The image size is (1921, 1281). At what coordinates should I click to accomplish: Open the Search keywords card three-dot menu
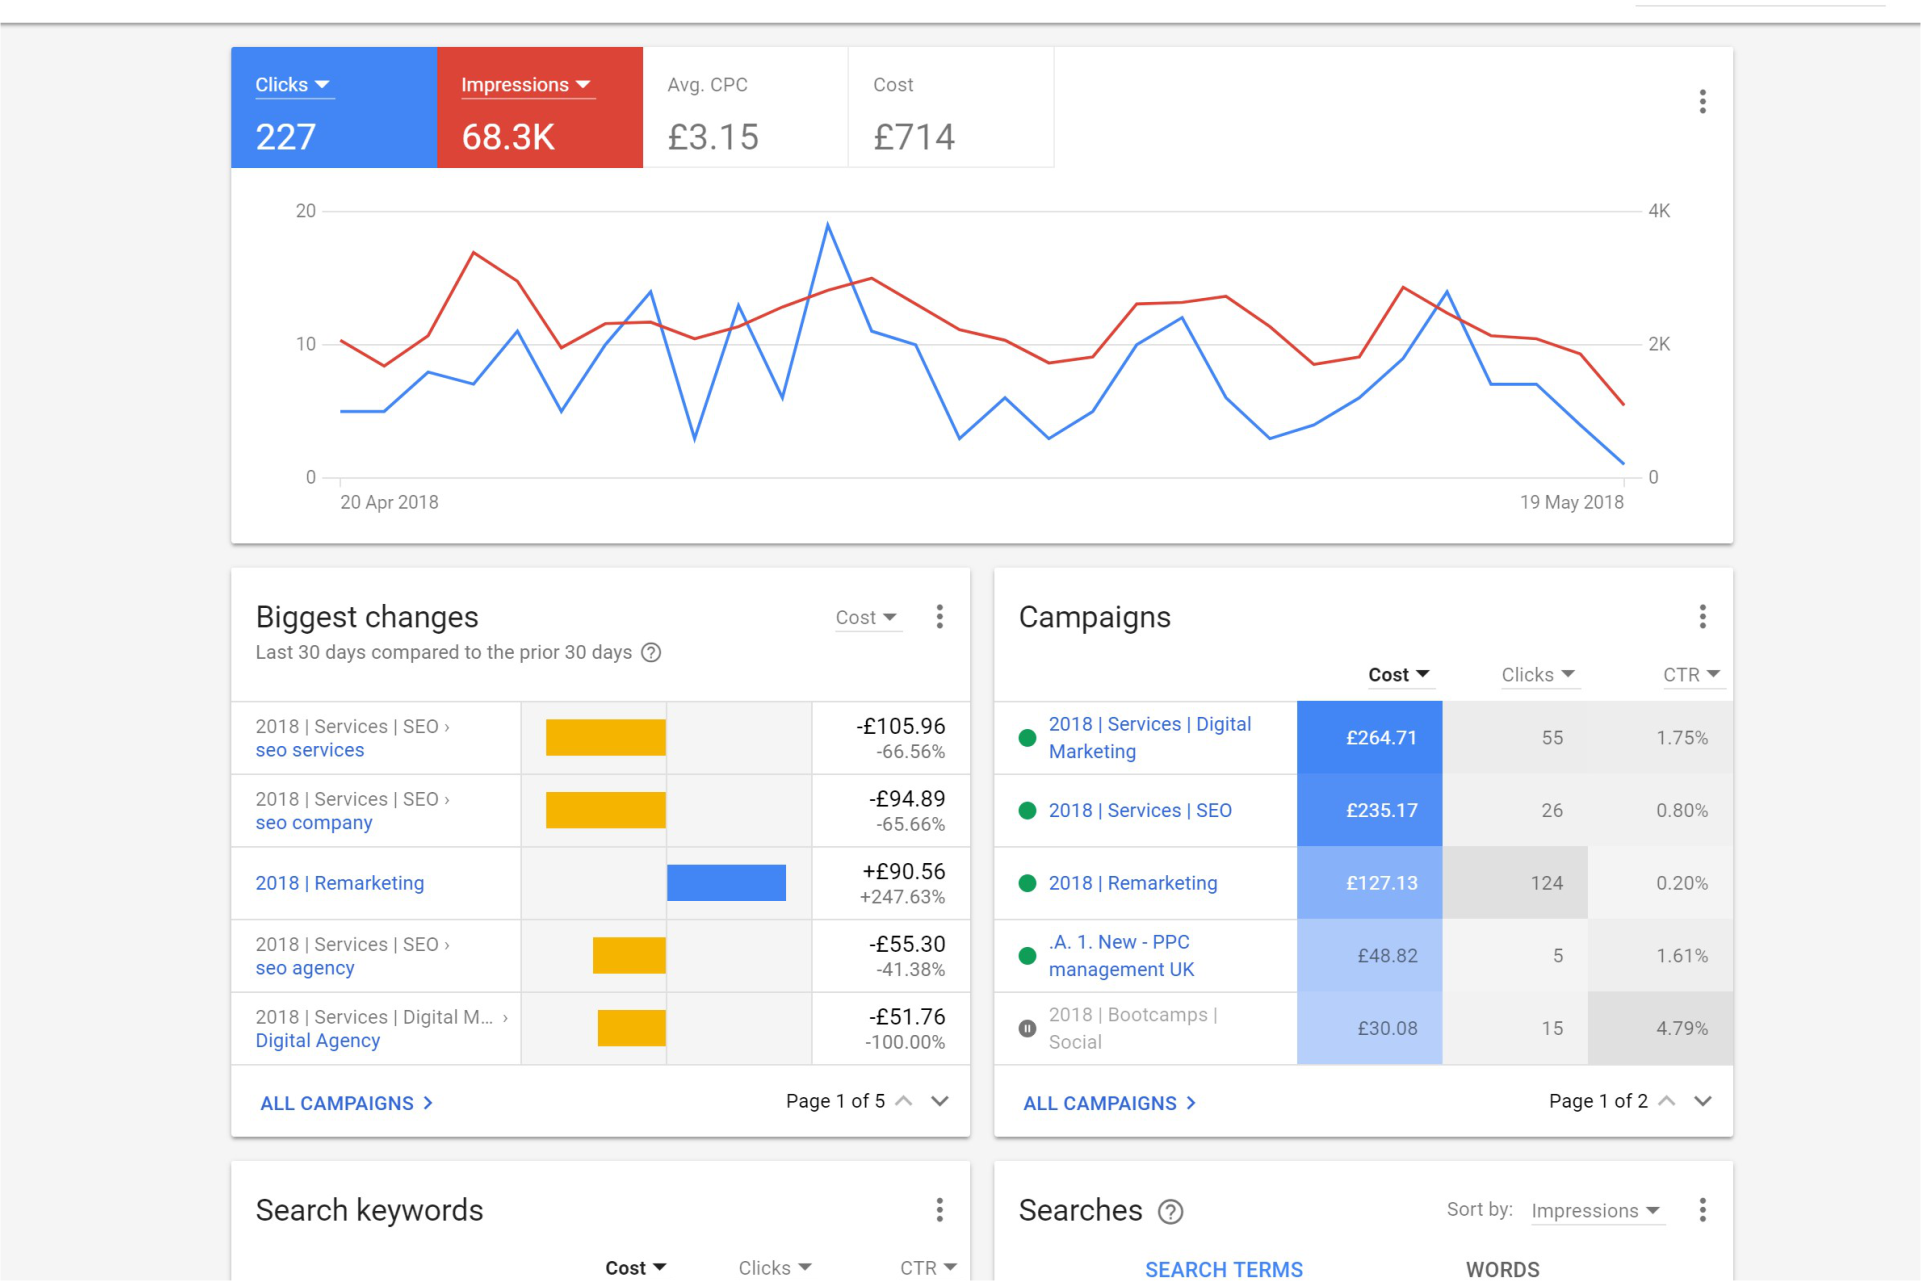(939, 1210)
